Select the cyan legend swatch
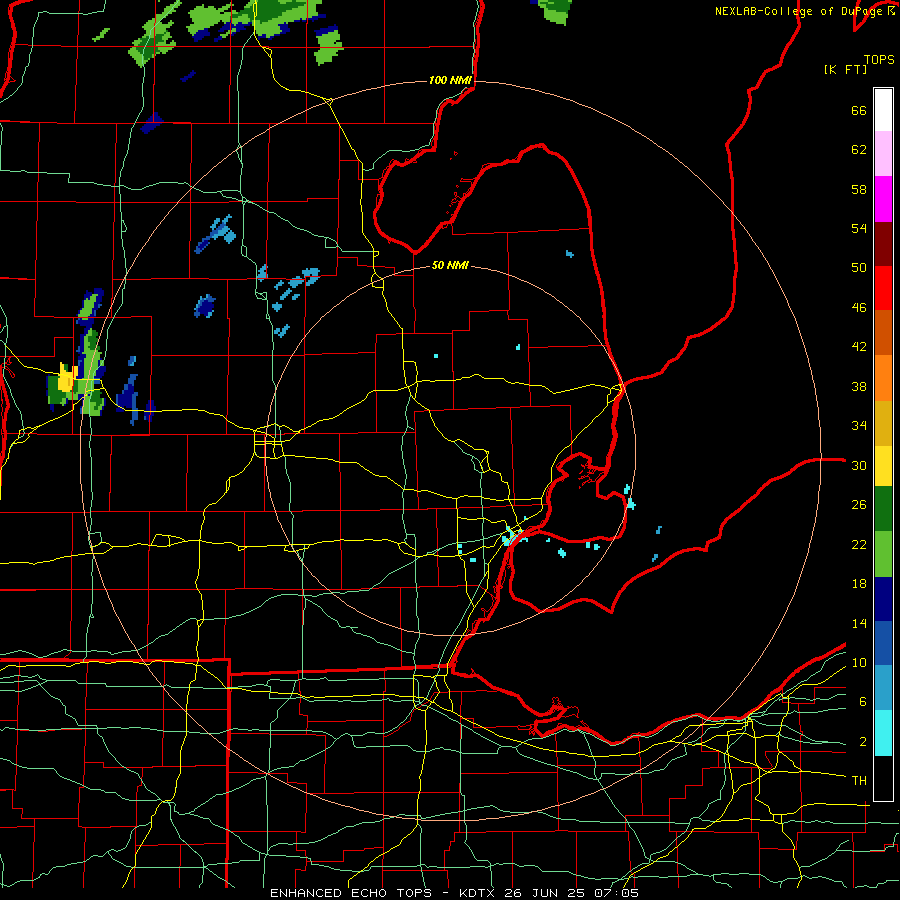Image resolution: width=900 pixels, height=900 pixels. point(883,733)
